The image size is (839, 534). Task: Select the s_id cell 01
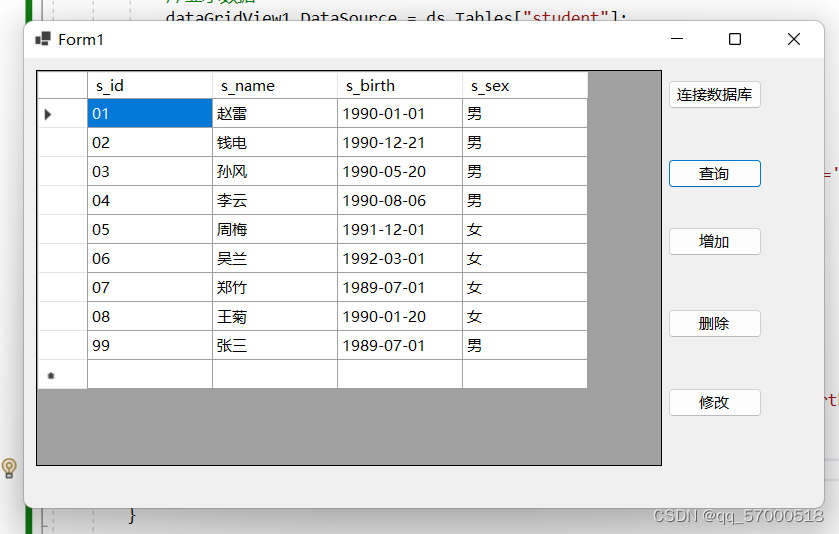(x=150, y=113)
